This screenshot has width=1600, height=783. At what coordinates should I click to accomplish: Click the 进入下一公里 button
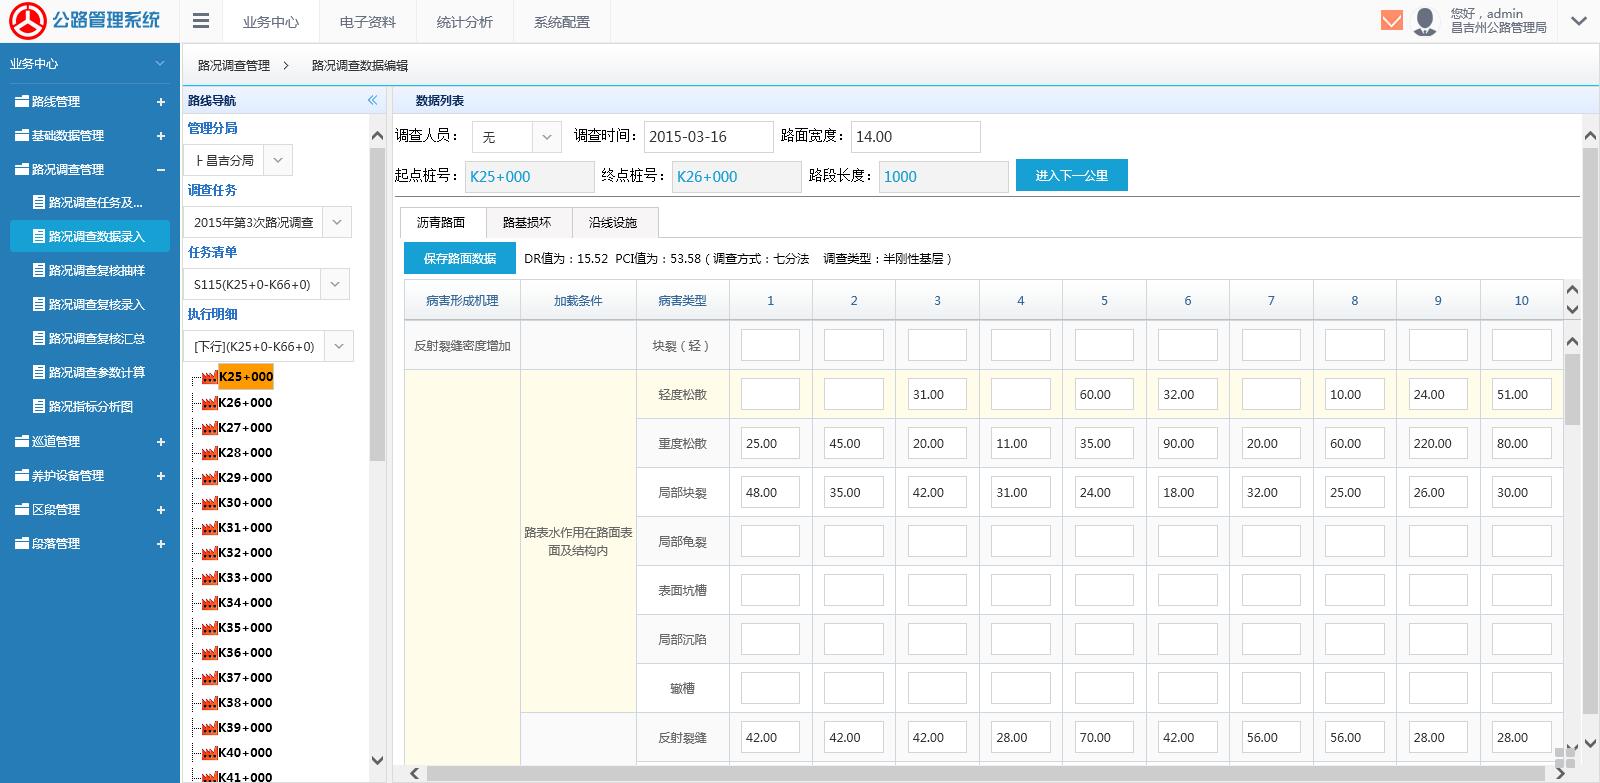pos(1071,175)
